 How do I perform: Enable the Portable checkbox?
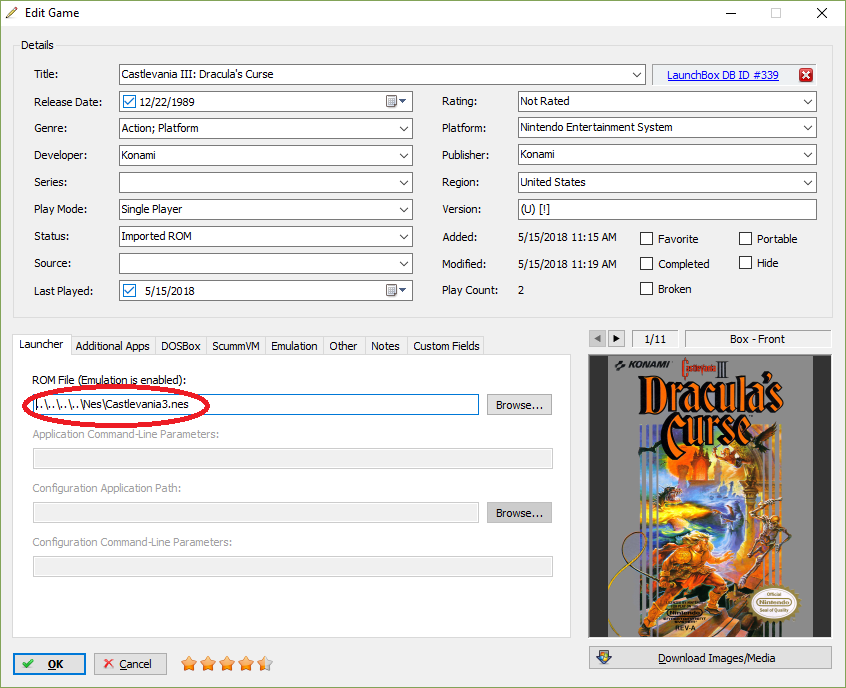[745, 239]
